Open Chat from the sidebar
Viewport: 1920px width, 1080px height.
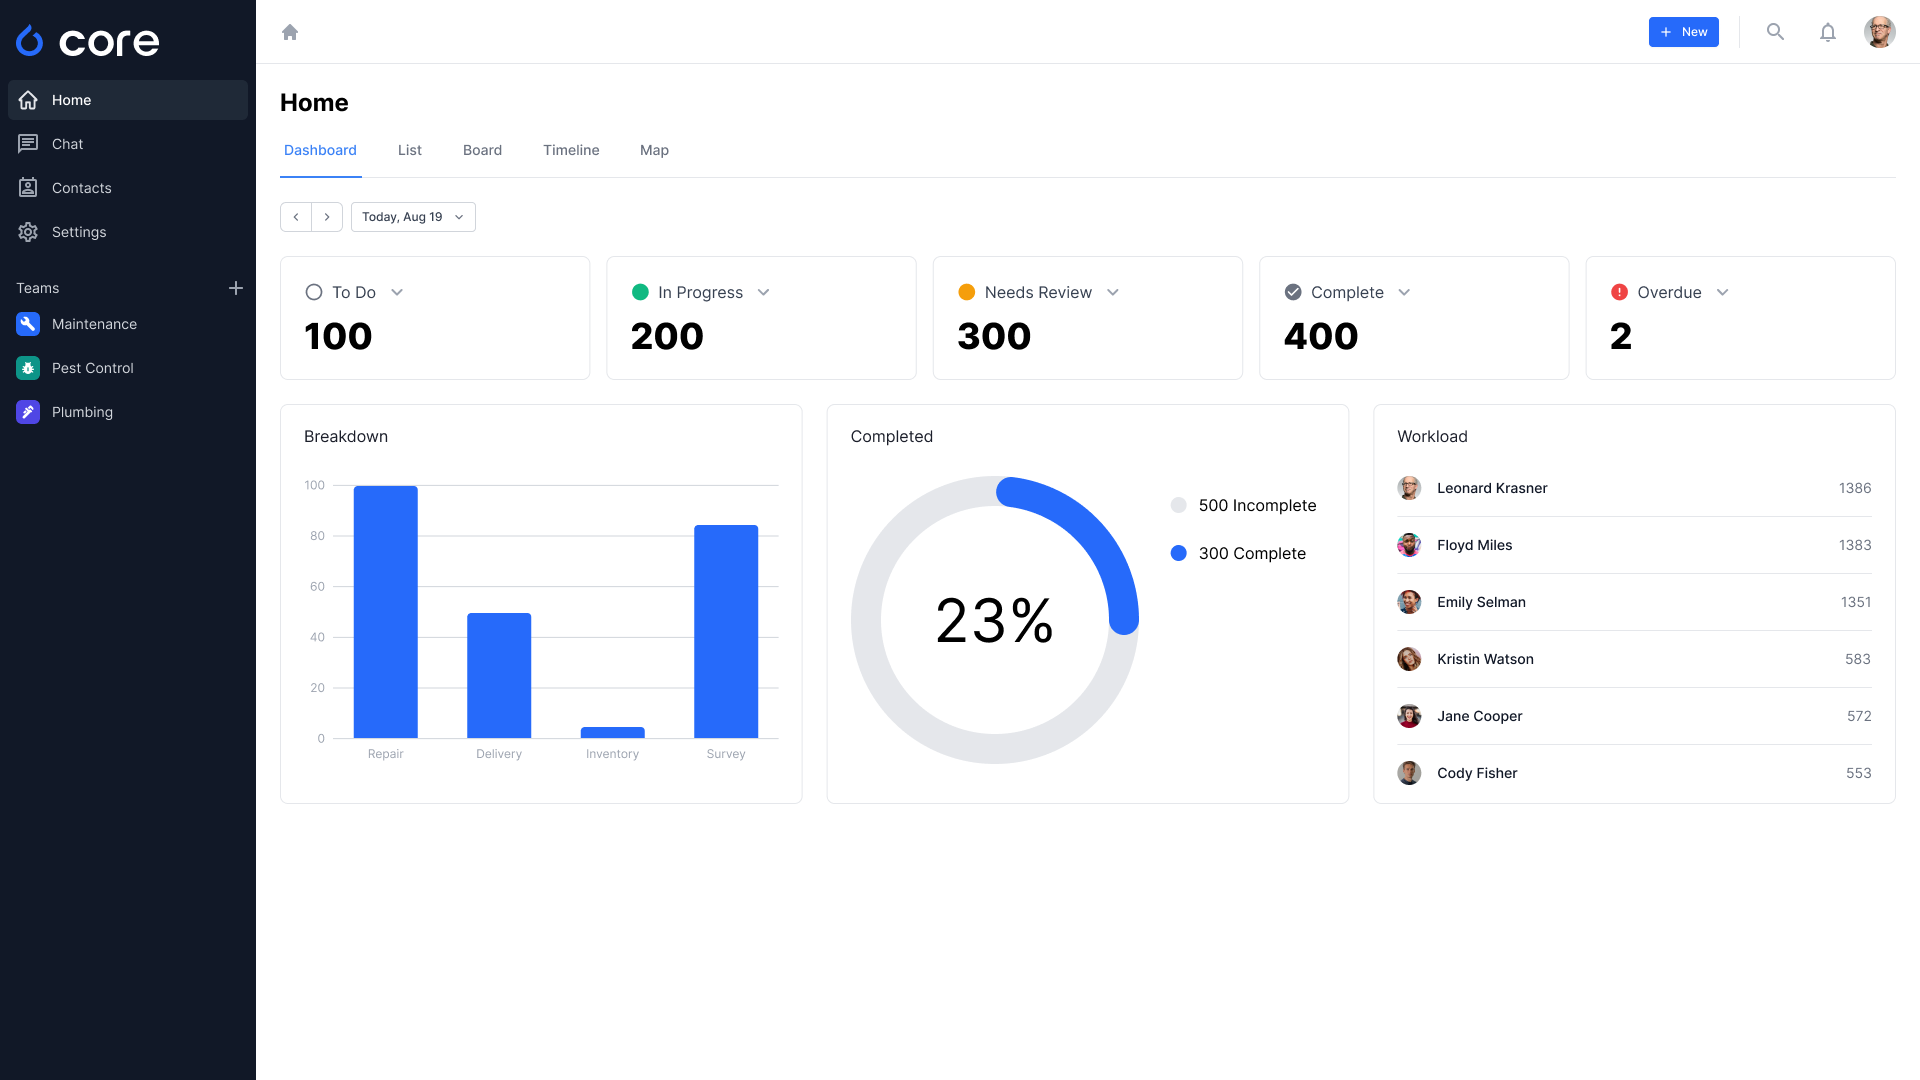[x=67, y=144]
